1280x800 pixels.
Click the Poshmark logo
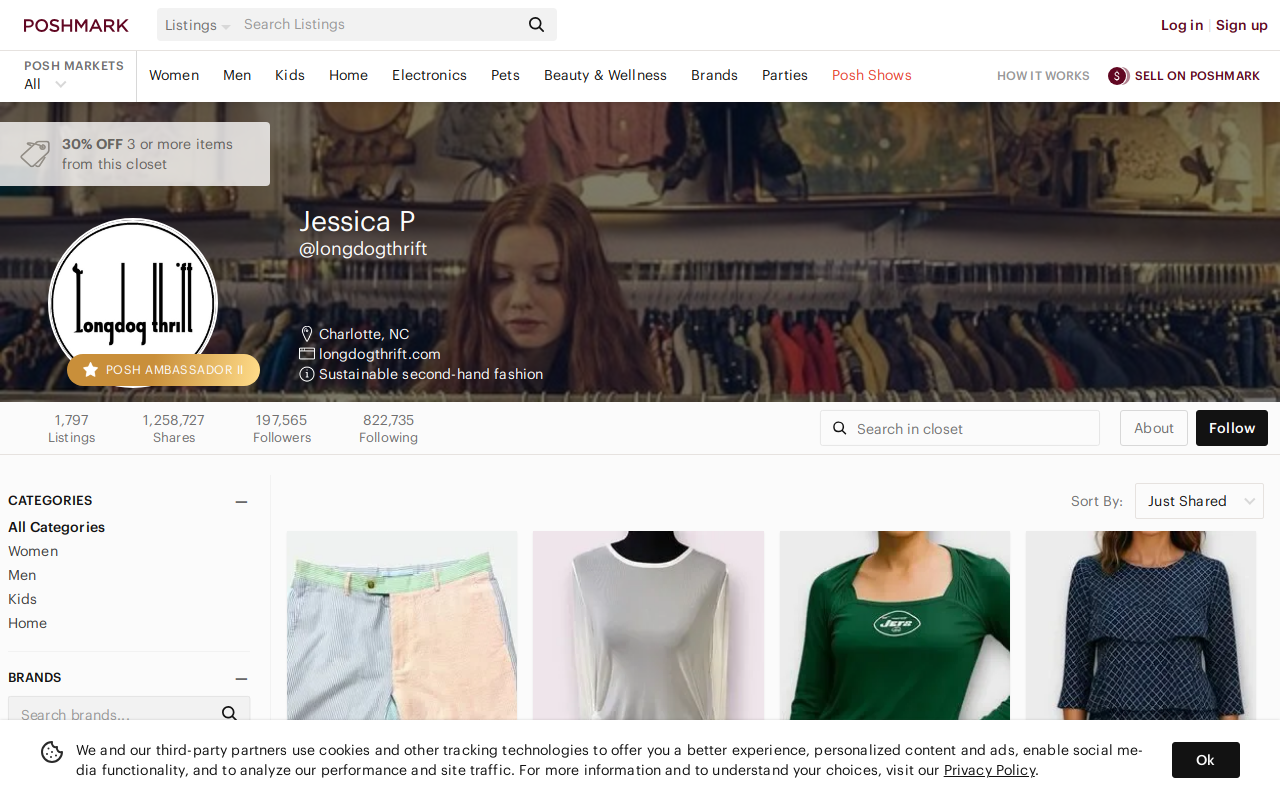click(76, 25)
